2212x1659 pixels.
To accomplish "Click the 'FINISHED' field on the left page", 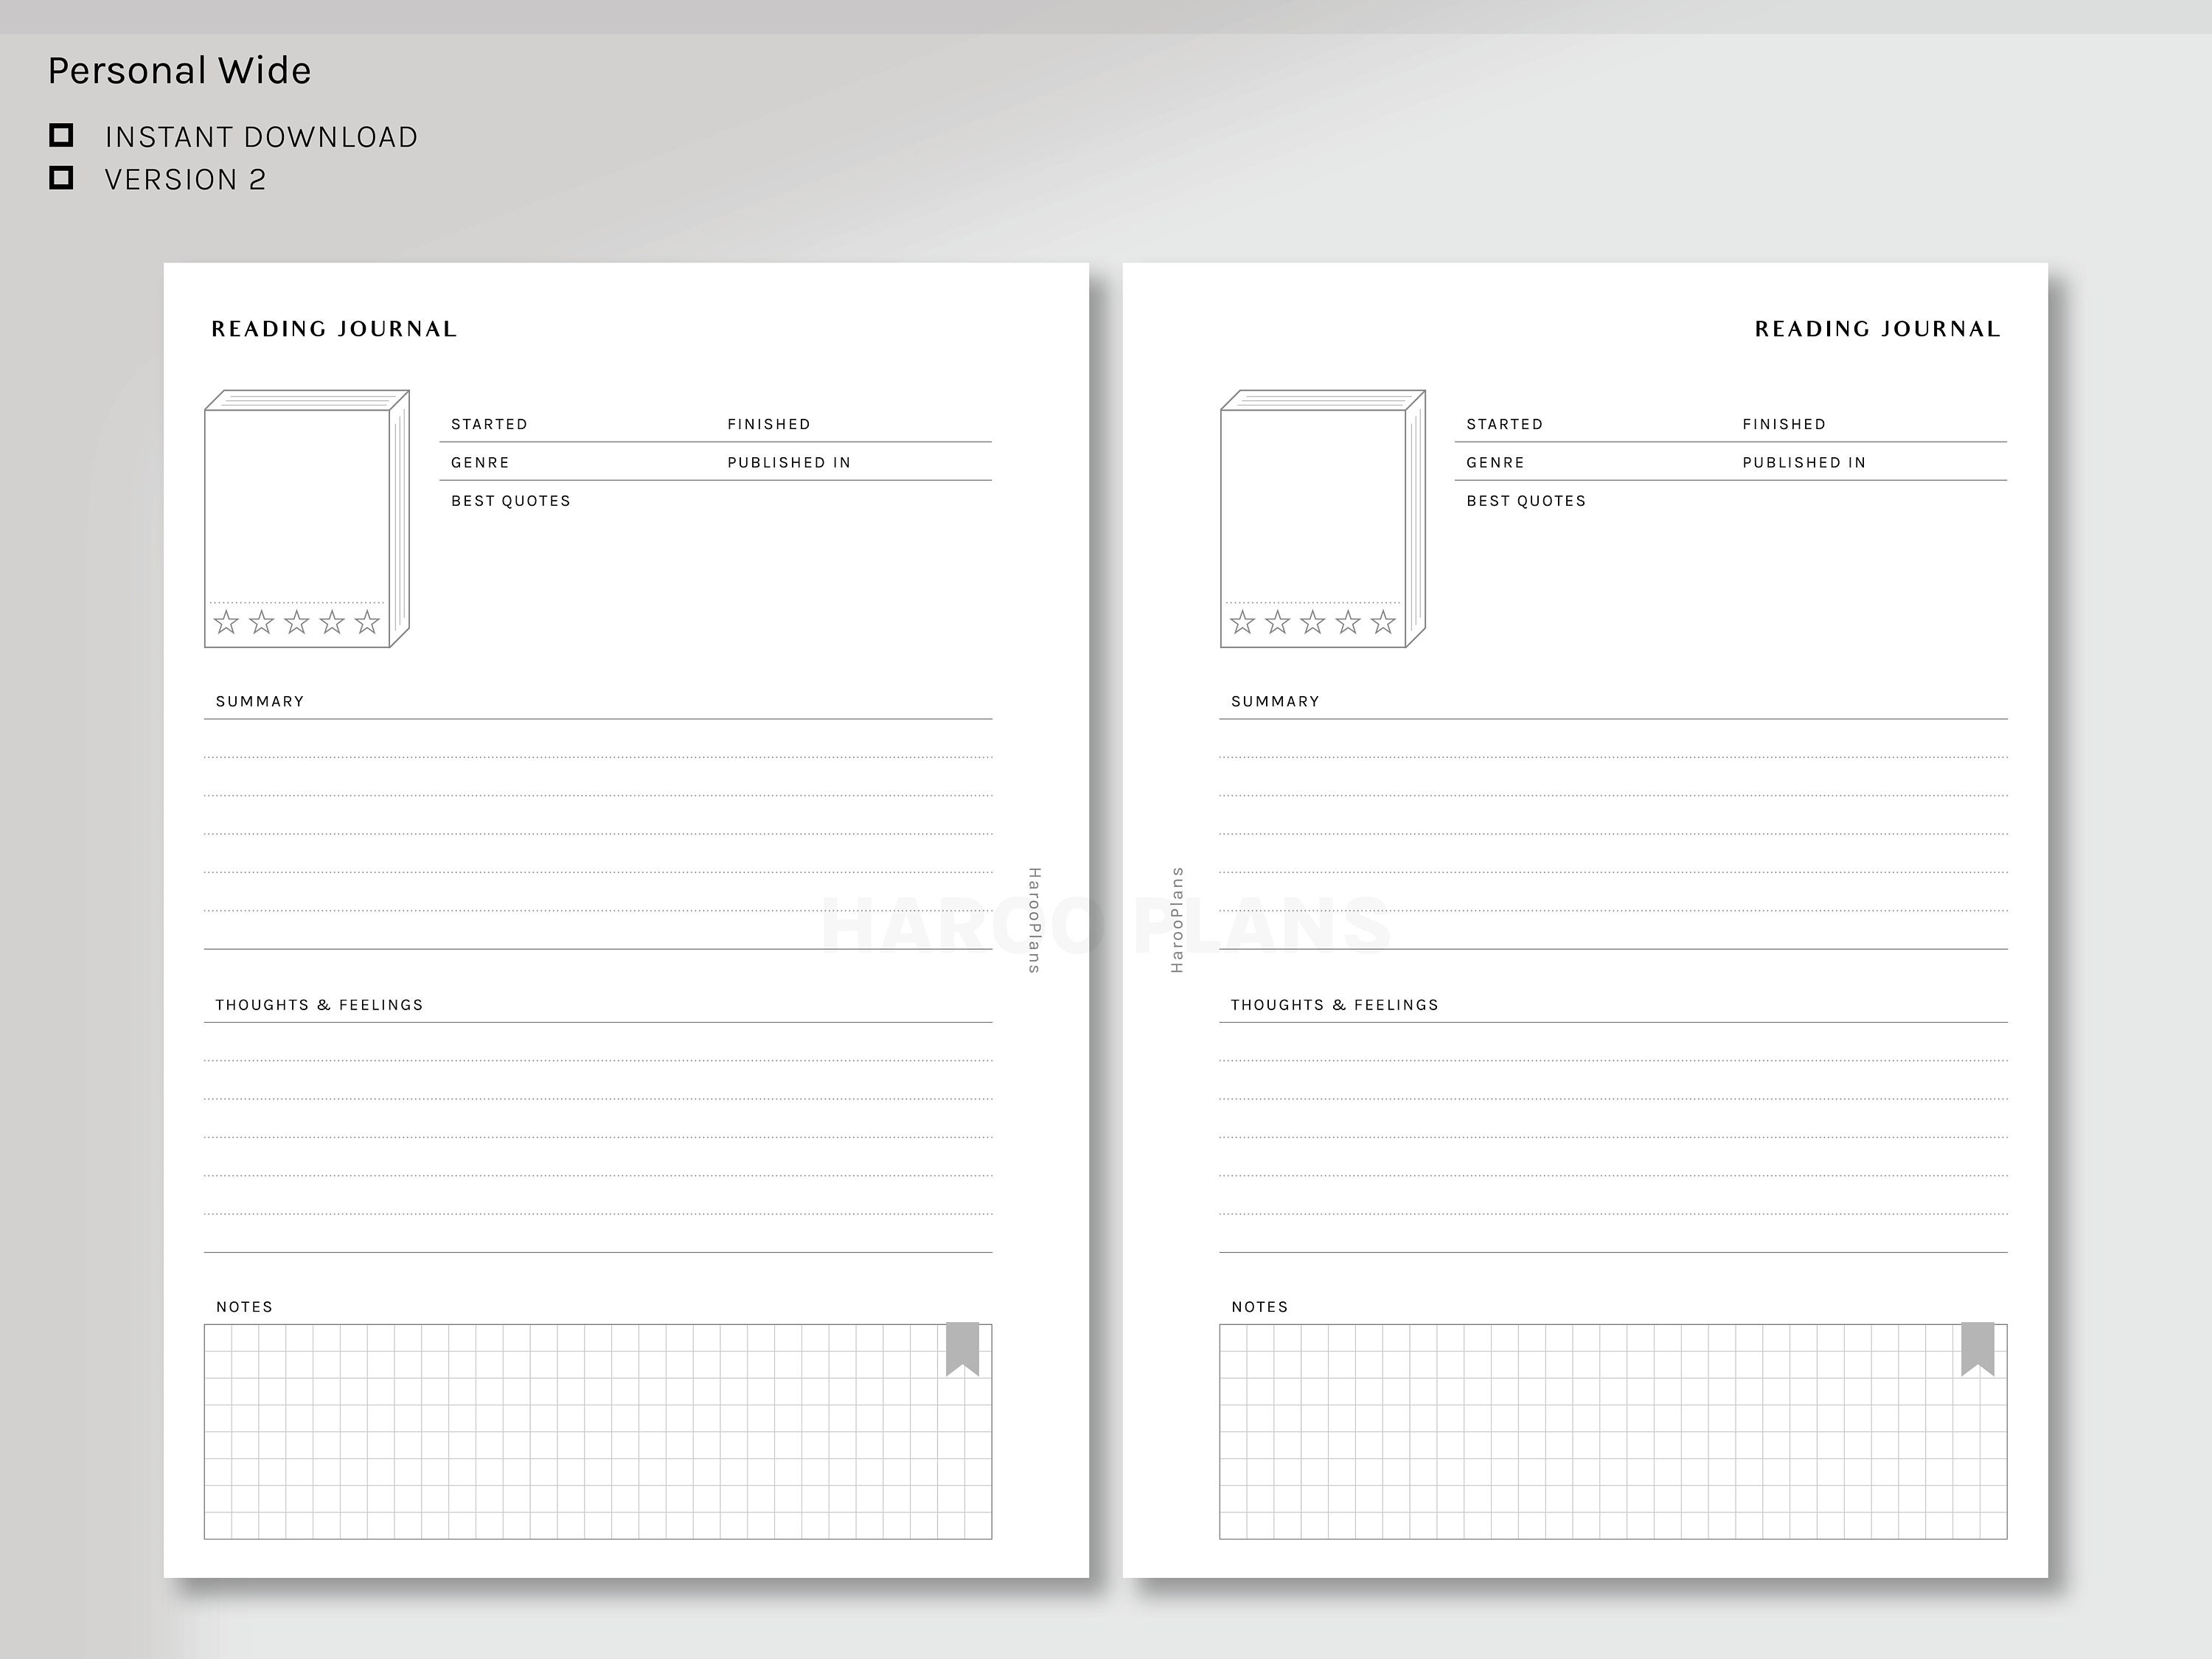I will coord(855,424).
